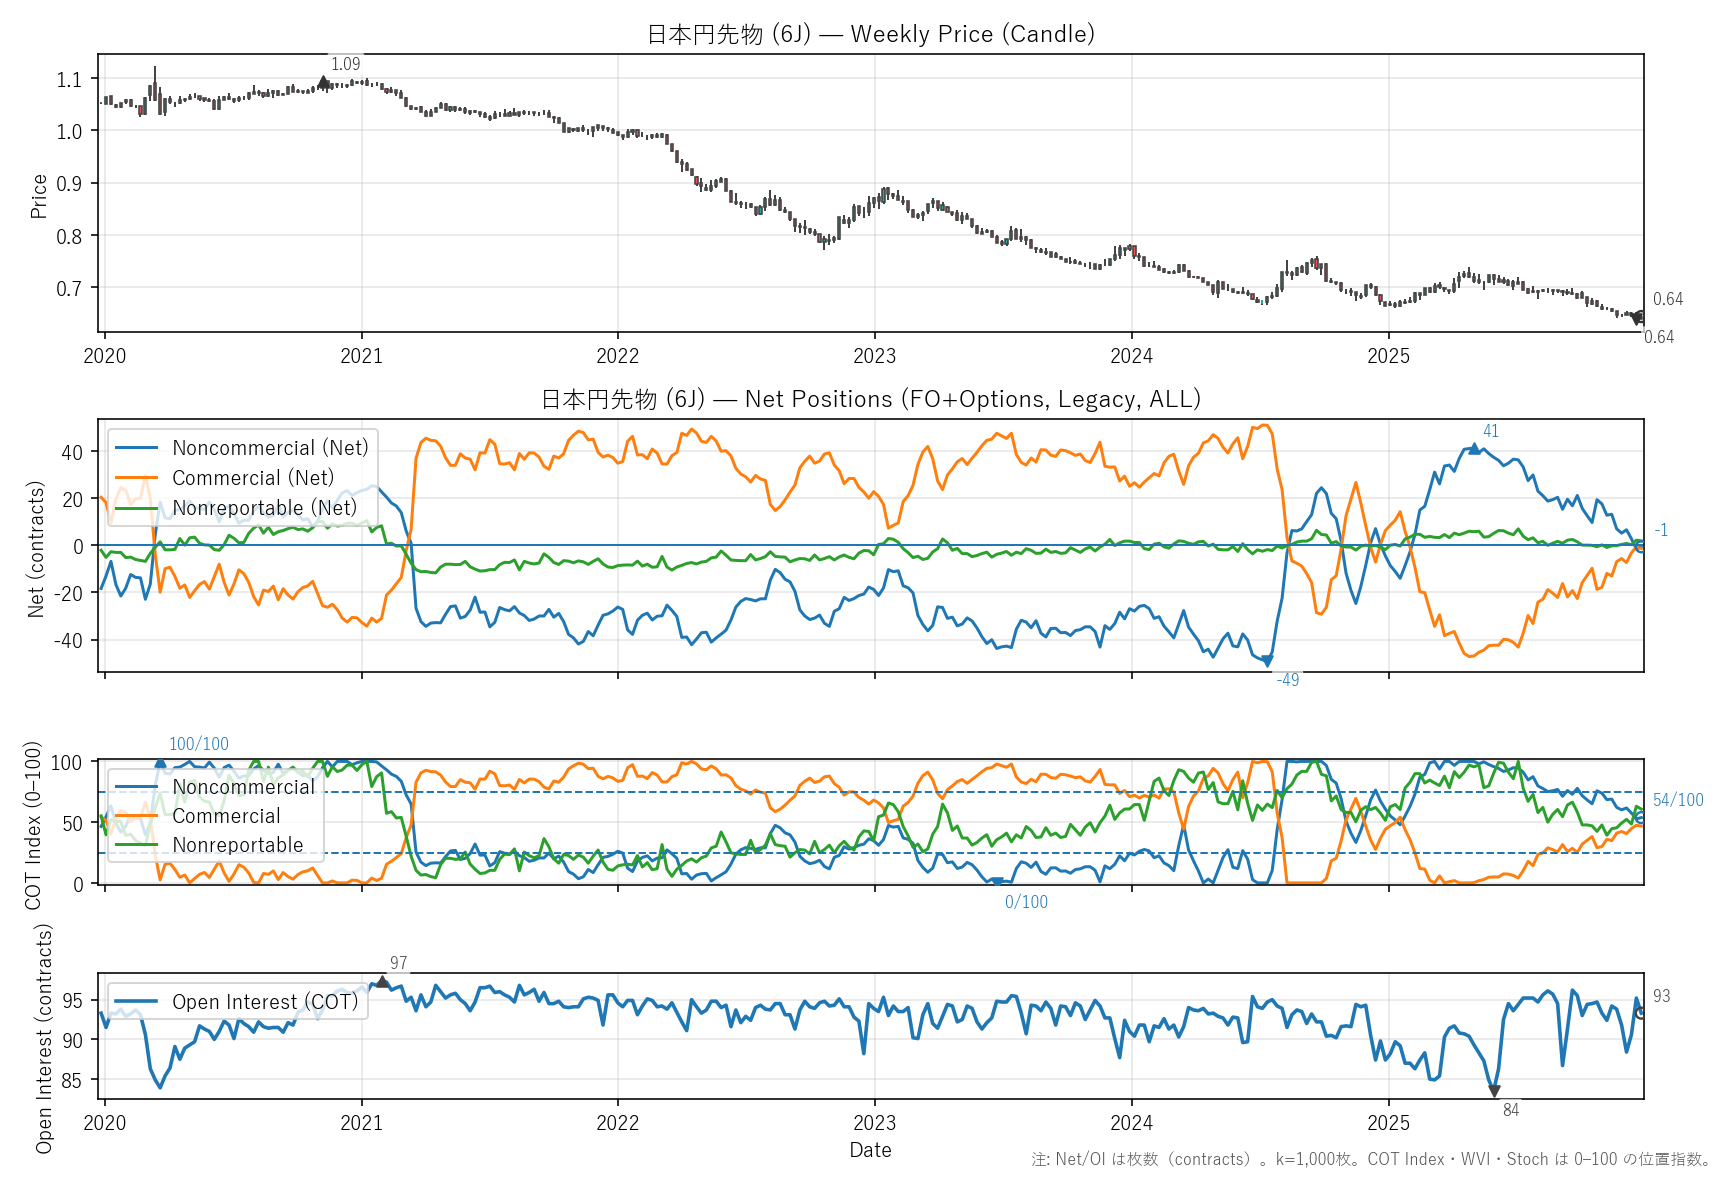Click the Net Positions chart title
Image resolution: width=1728 pixels, height=1180 pixels.
tap(870, 399)
